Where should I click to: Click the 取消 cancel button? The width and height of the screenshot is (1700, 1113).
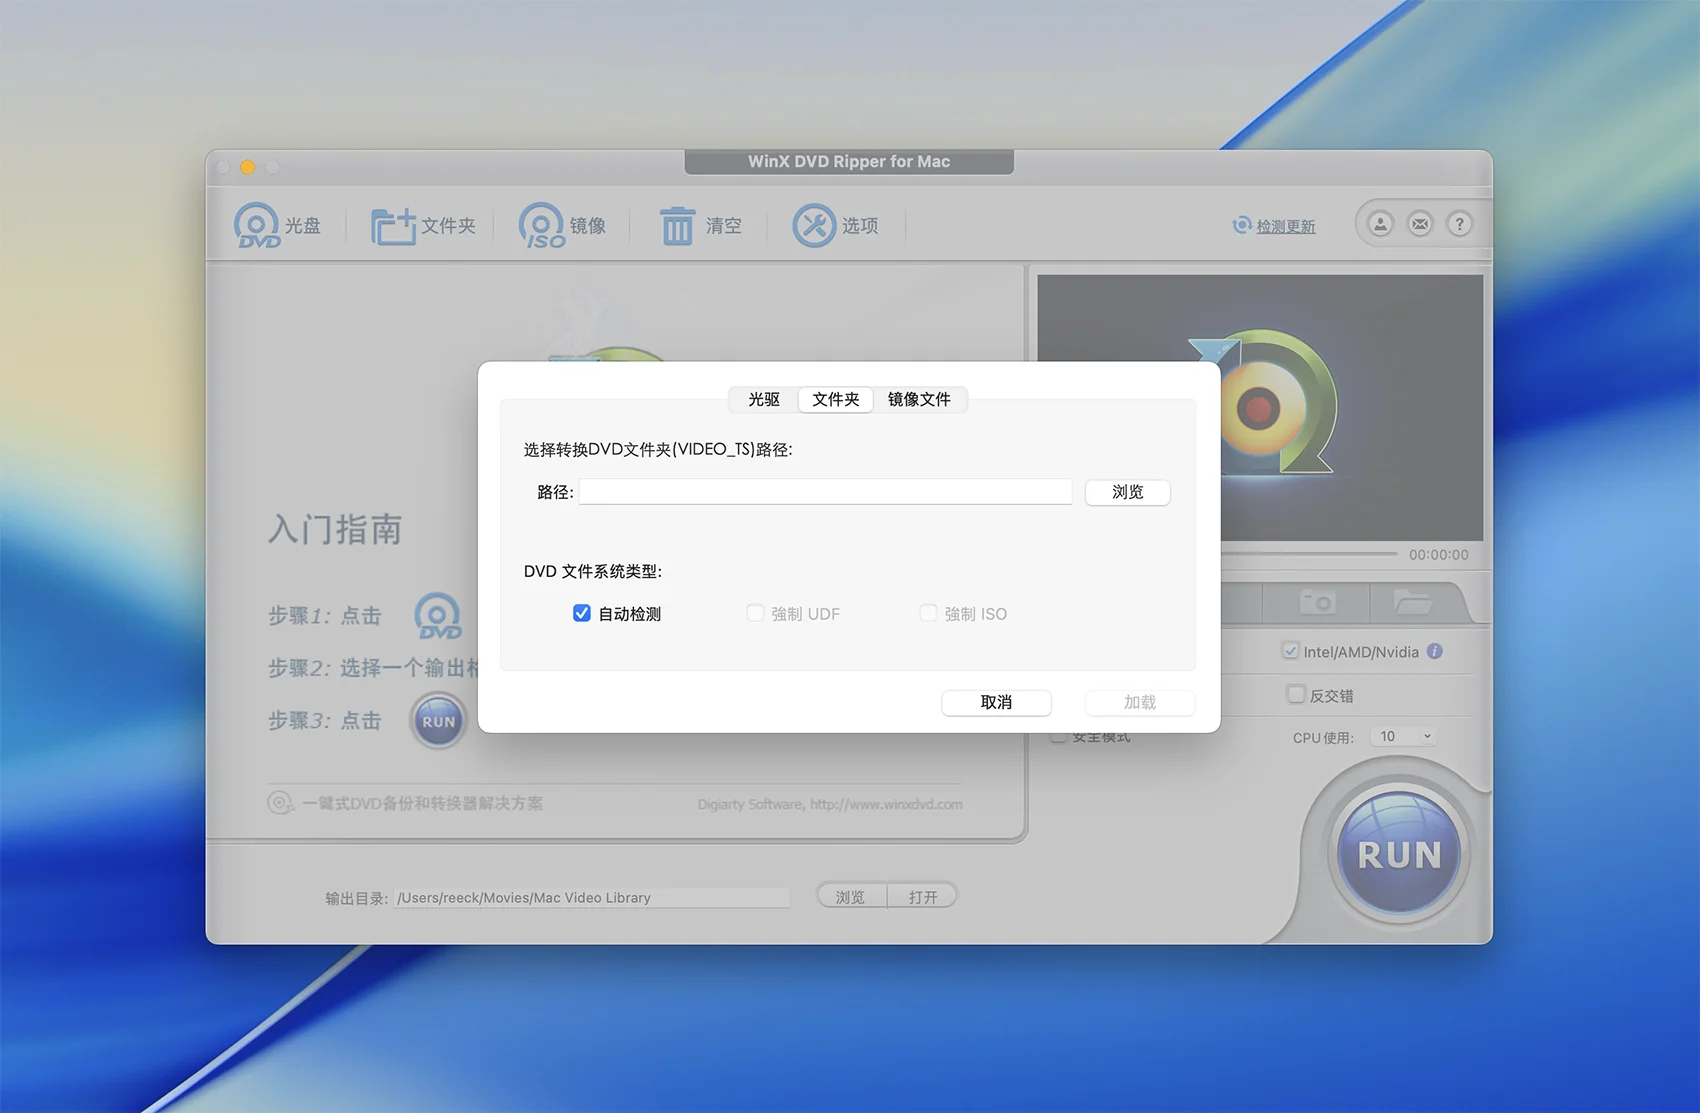996,702
